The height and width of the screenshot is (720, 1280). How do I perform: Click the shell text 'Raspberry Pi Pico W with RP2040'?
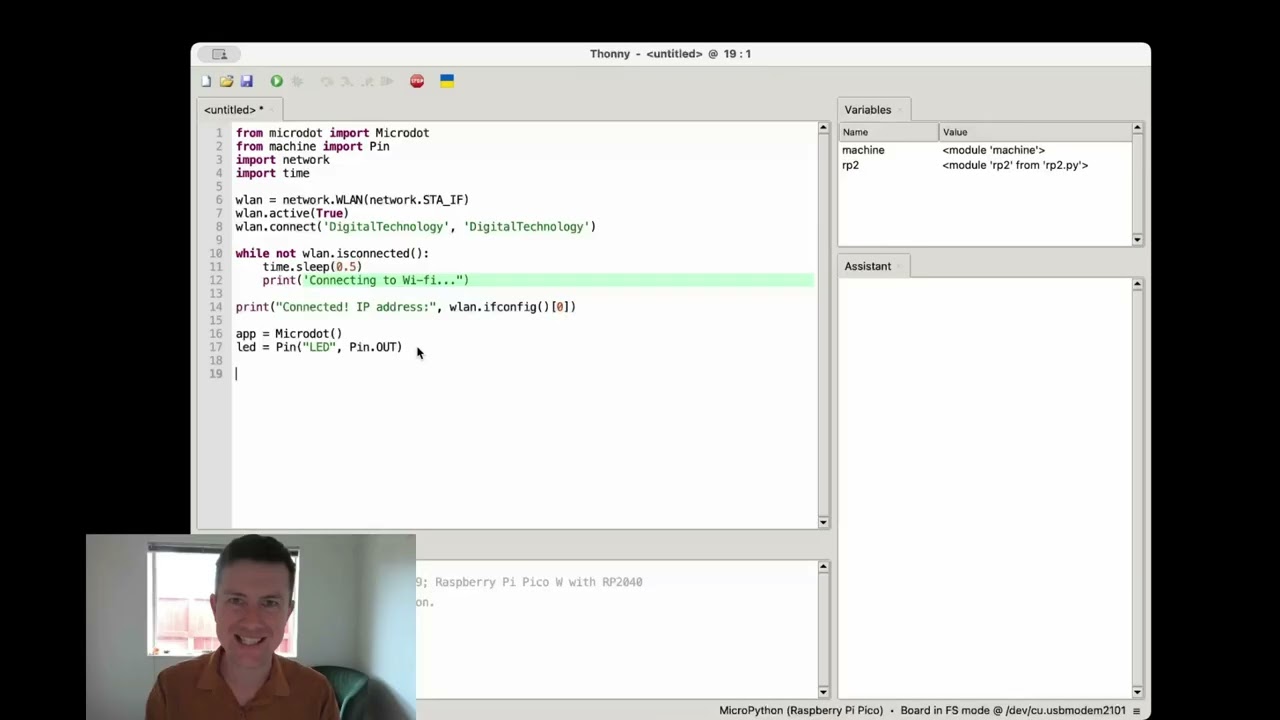point(539,582)
